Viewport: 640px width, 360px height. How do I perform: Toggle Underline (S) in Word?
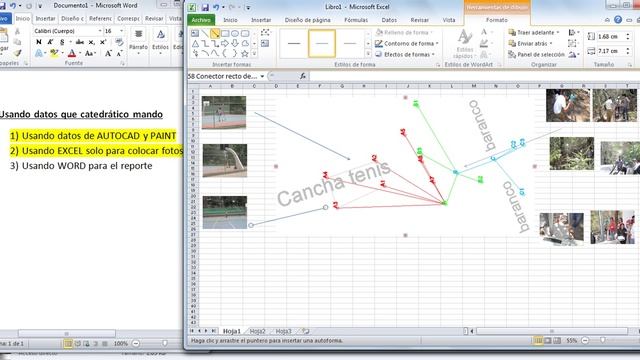point(62,42)
